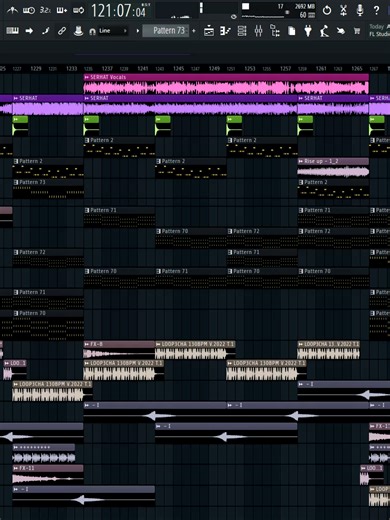Open help question mark icon
This screenshot has height=520, width=390.
pos(376,10)
